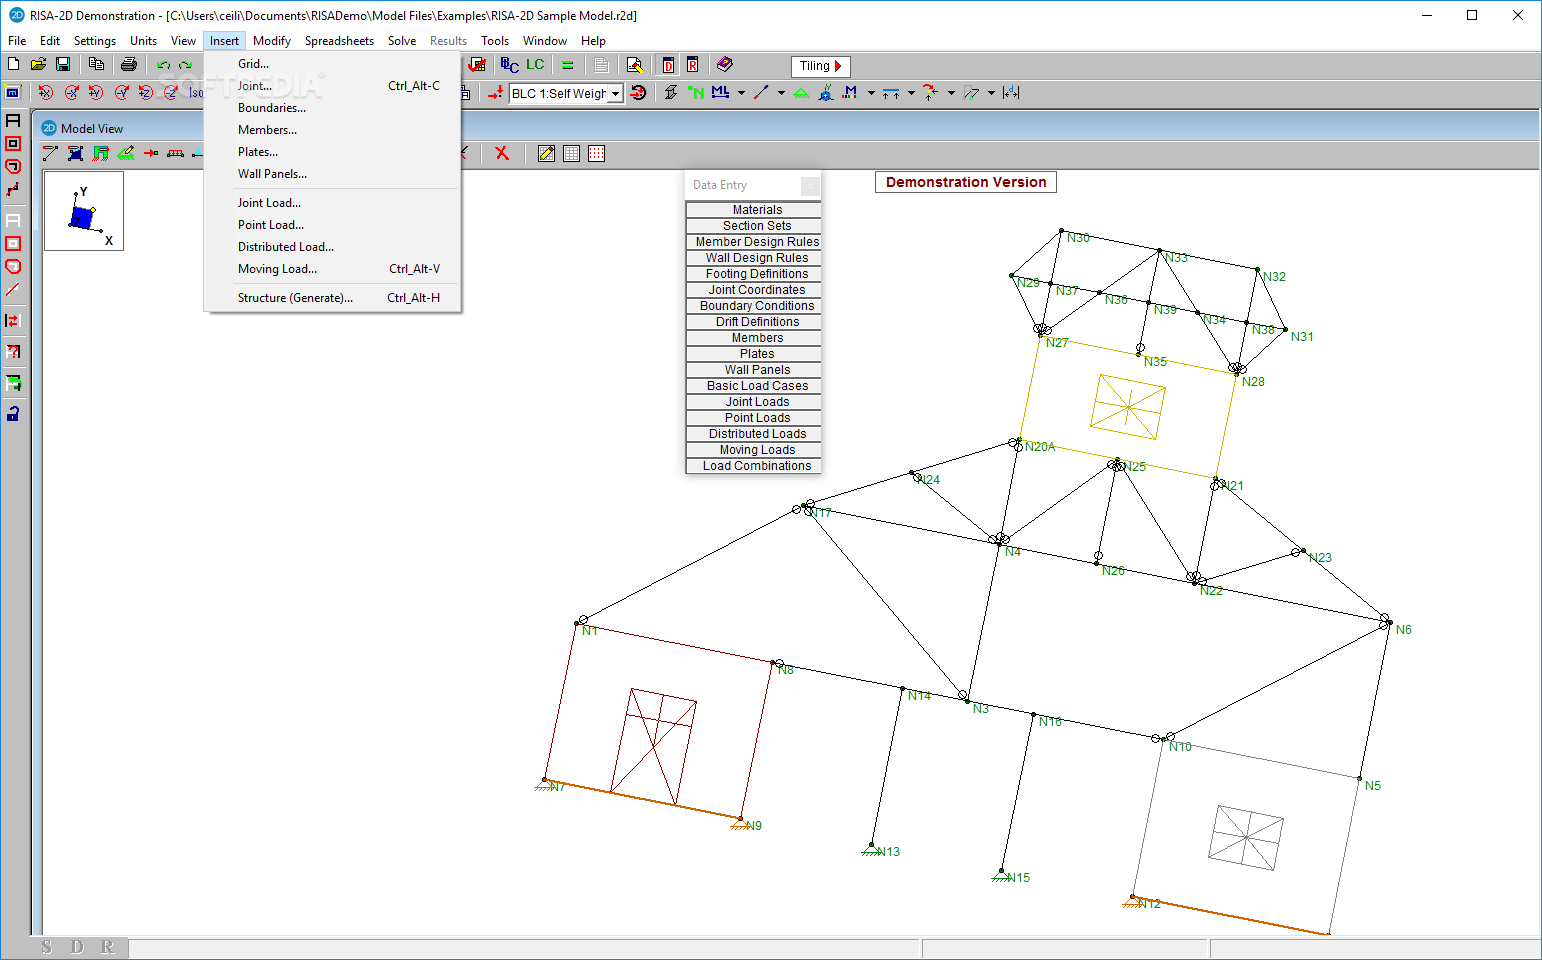
Task: Click the box selection tool in left sidebar
Action: 13,143
